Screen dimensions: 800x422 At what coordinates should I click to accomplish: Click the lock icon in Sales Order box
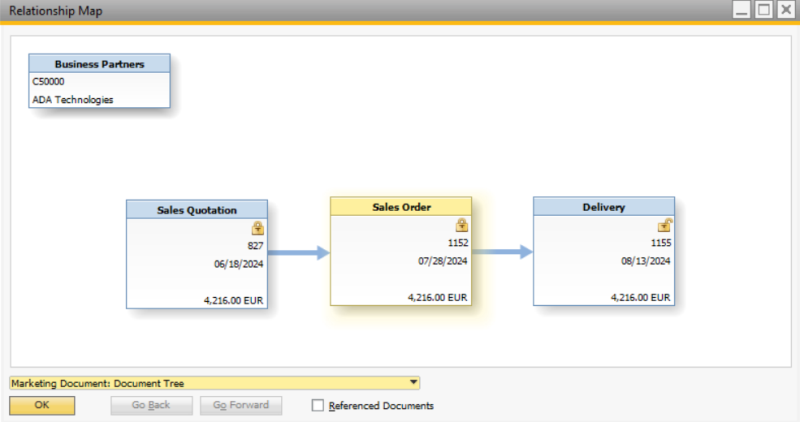pyautogui.click(x=462, y=225)
